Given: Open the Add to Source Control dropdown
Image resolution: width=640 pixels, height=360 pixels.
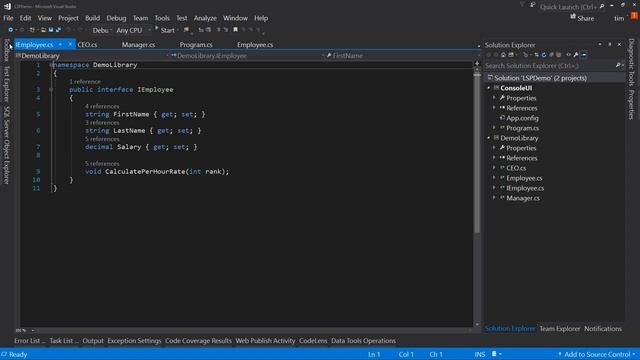Looking at the screenshot, I should point(597,354).
